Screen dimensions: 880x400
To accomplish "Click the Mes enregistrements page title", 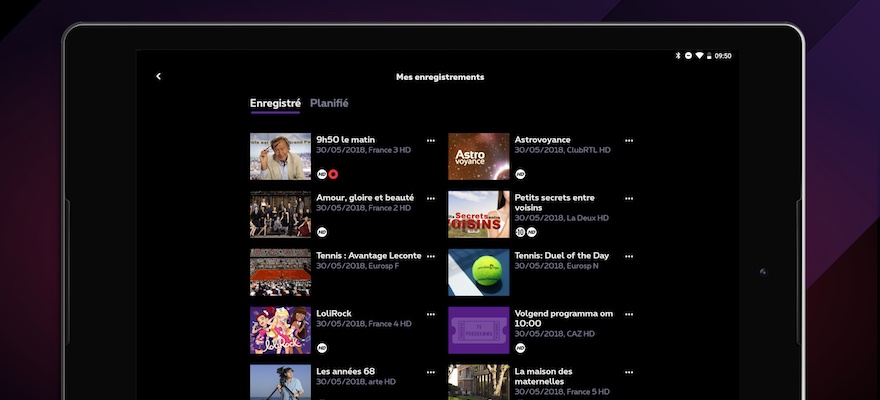I will point(440,77).
